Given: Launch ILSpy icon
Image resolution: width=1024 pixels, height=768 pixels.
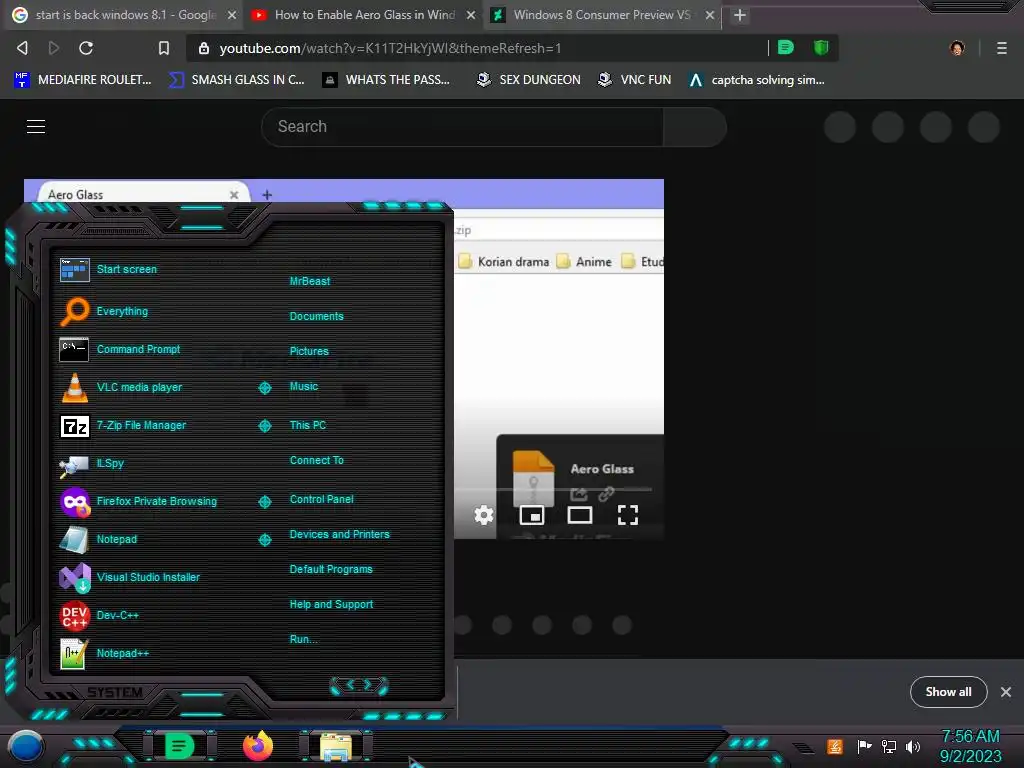Looking at the screenshot, I should click(74, 464).
